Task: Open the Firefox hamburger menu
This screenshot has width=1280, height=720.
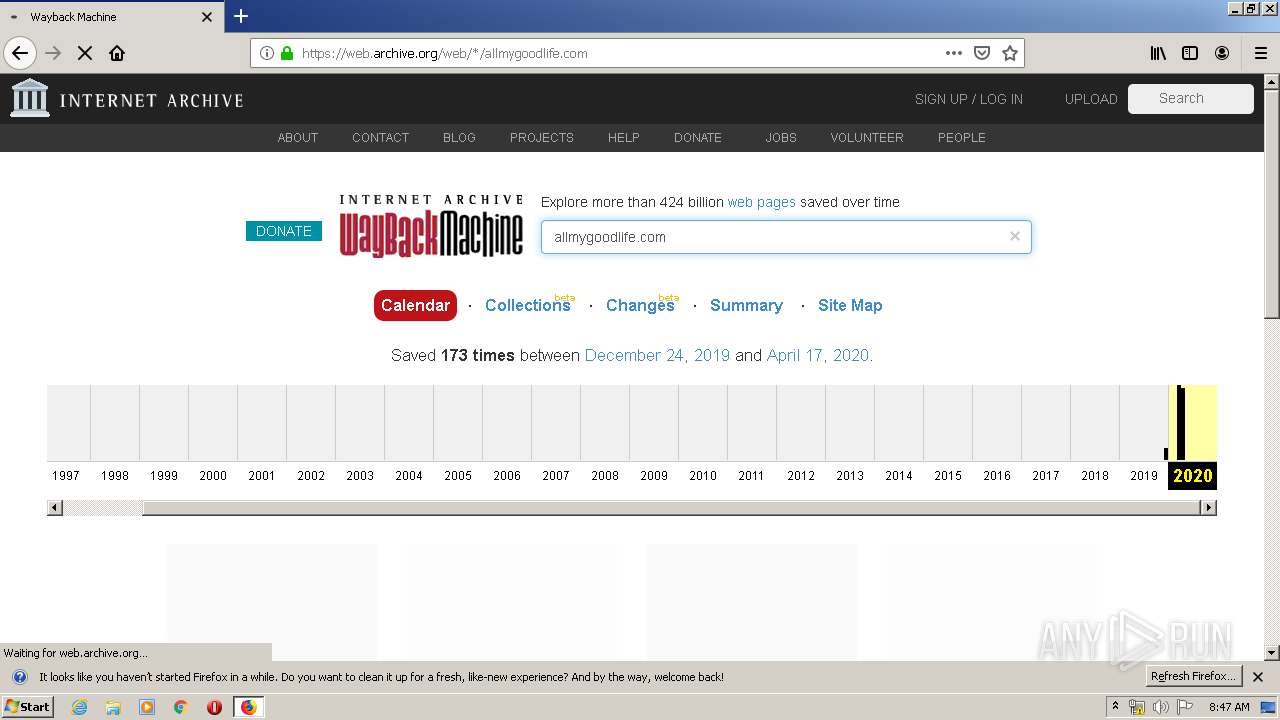Action: pos(1260,53)
